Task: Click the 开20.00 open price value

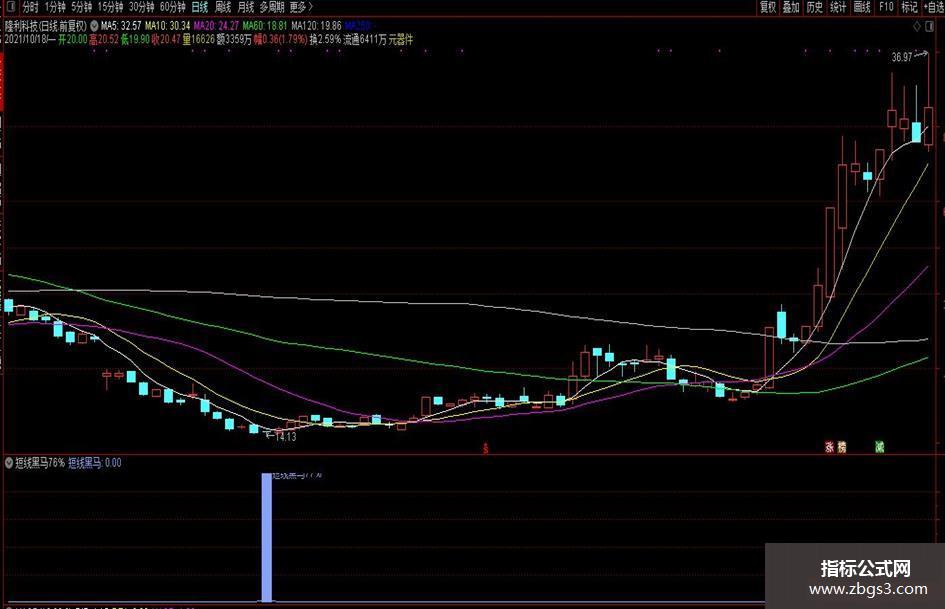Action: (72, 39)
